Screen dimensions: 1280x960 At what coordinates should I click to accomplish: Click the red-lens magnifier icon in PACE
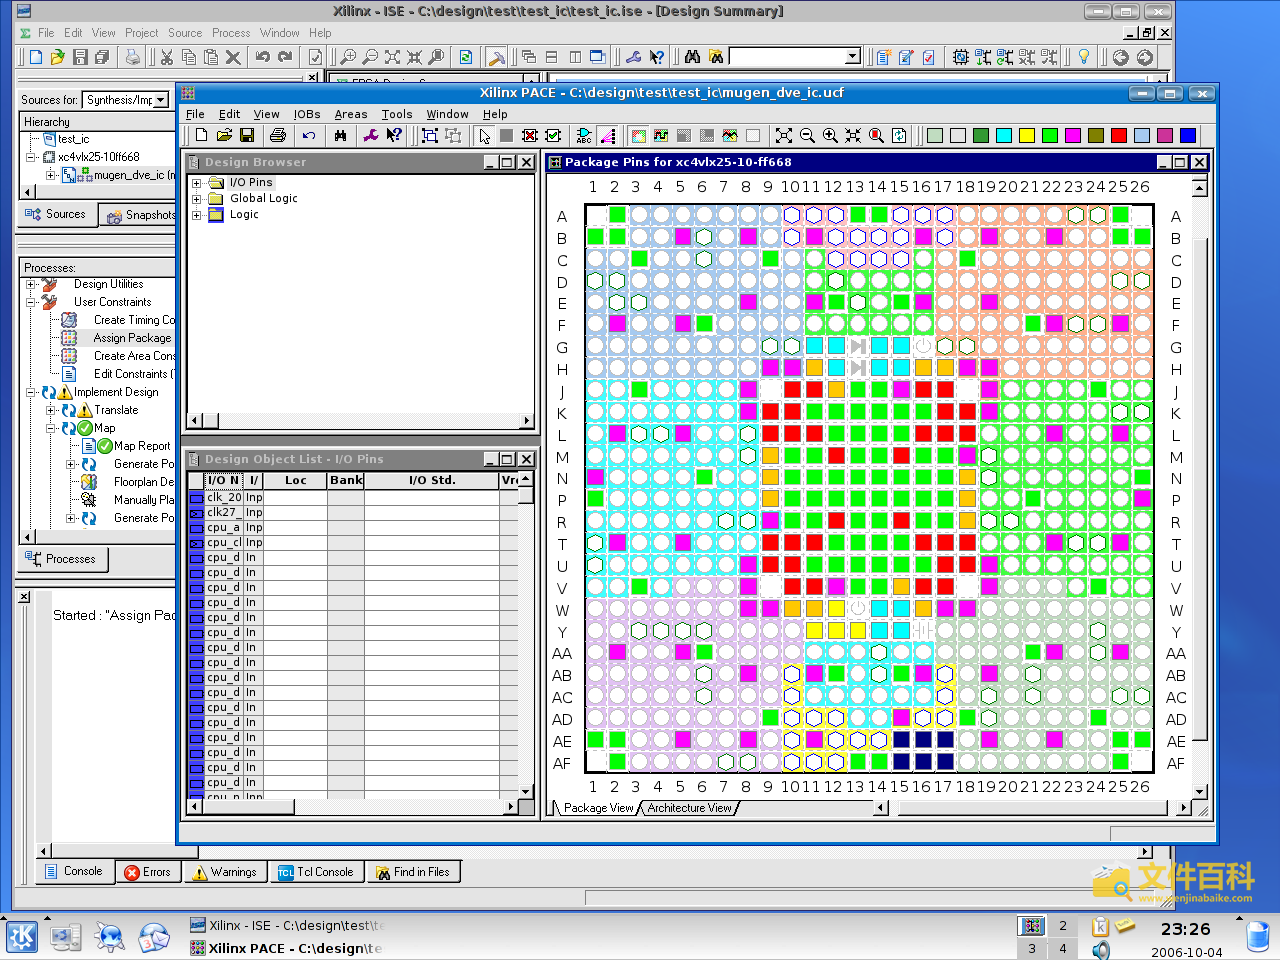876,135
